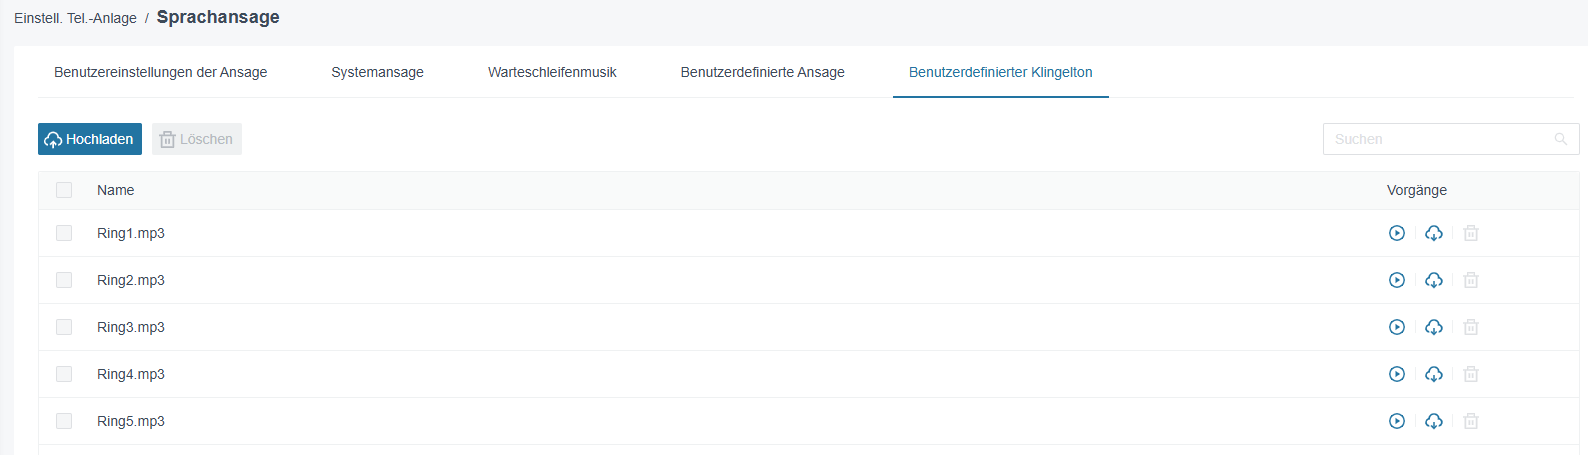Click the Ring4.mp3 file name
Screen dimensions: 1588x455
[131, 374]
